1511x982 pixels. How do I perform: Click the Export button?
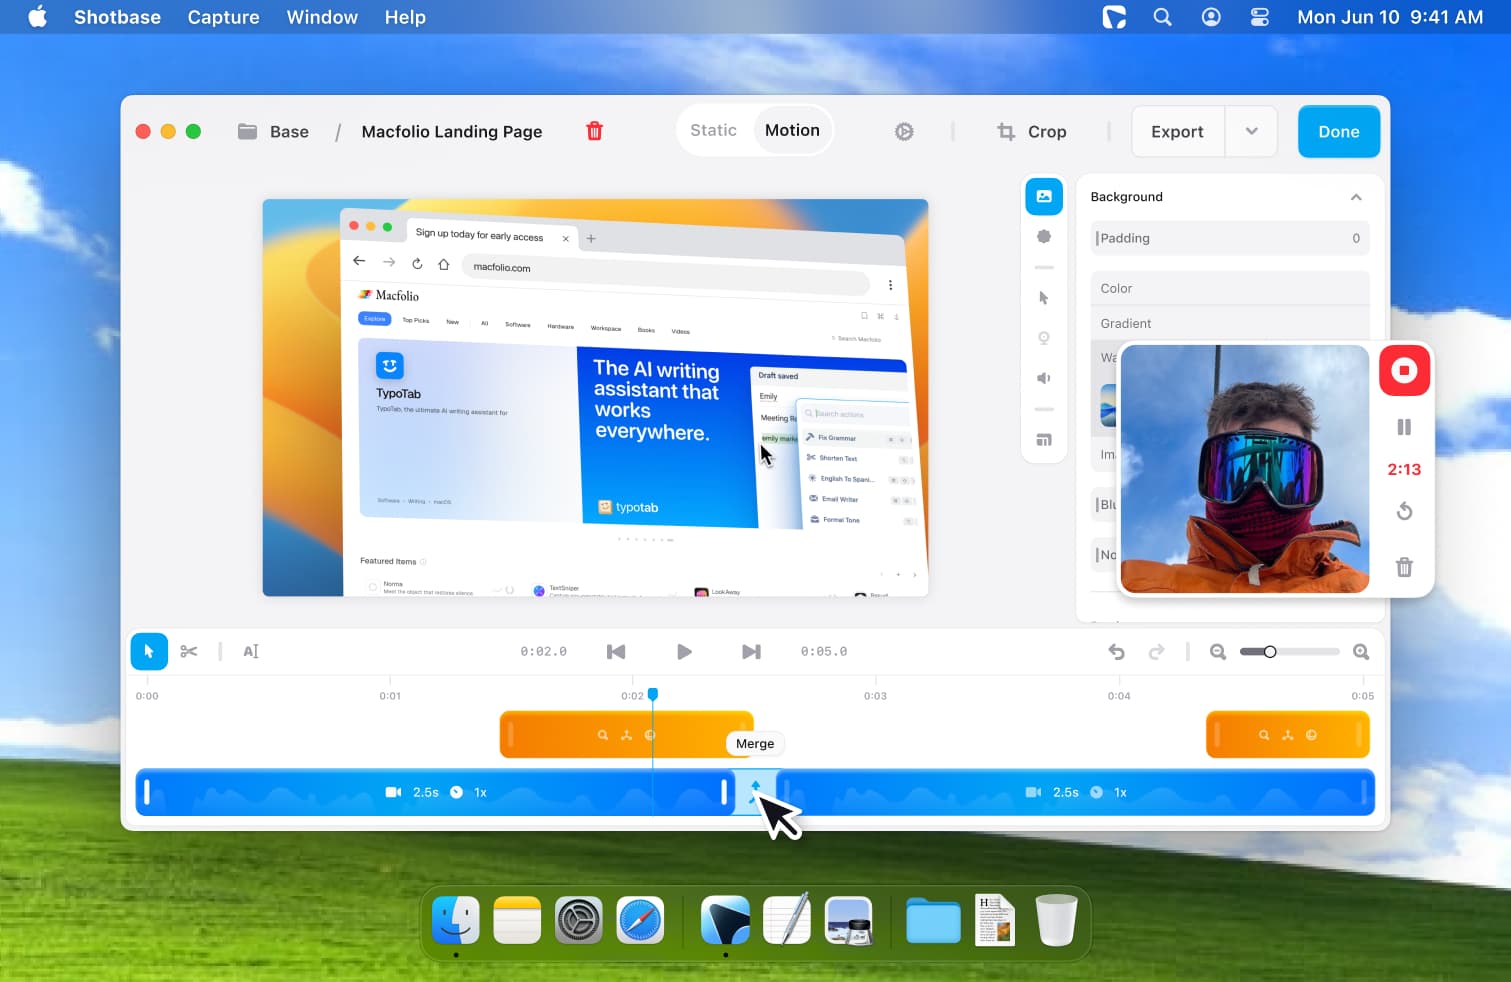tap(1177, 131)
